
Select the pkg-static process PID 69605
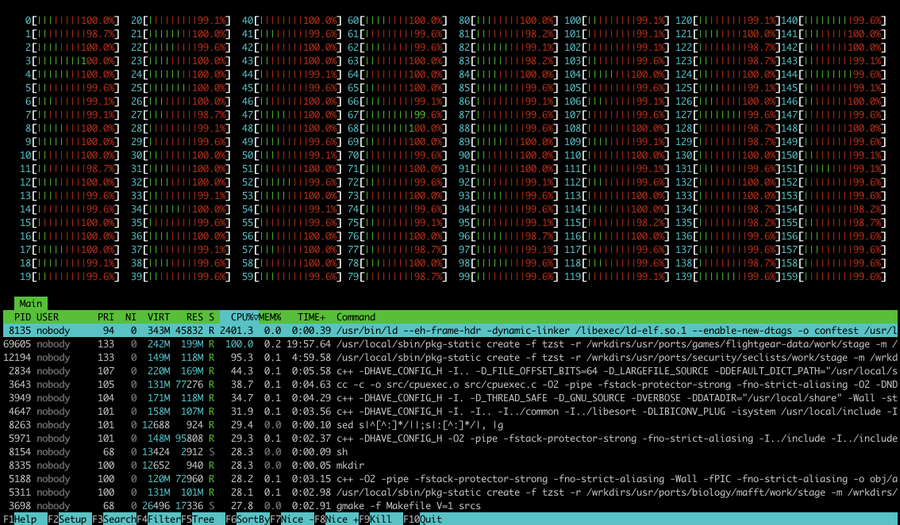pos(450,344)
